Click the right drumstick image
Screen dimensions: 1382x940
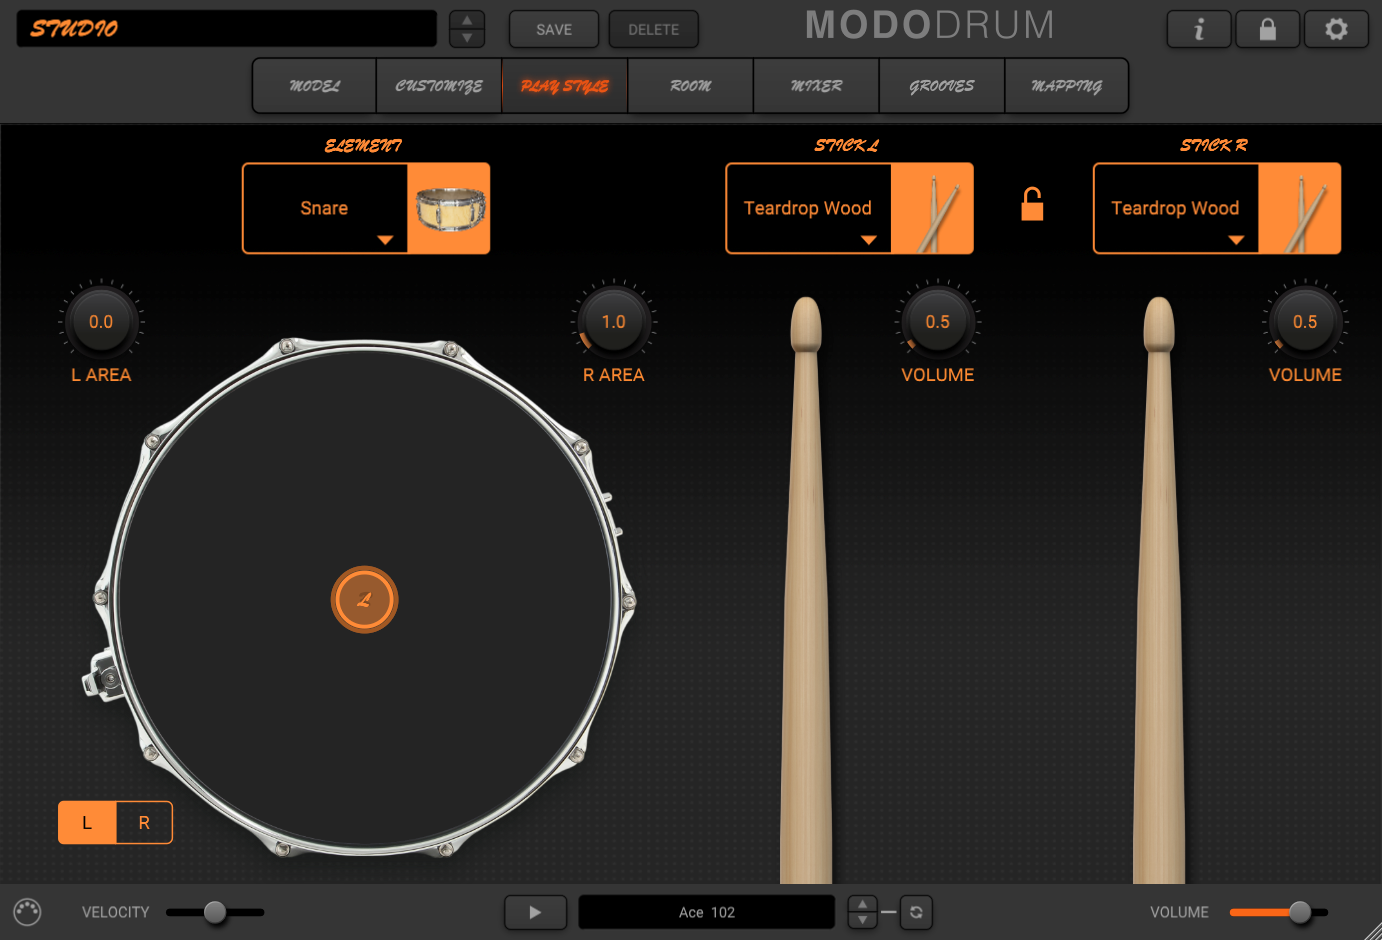pos(1159,590)
